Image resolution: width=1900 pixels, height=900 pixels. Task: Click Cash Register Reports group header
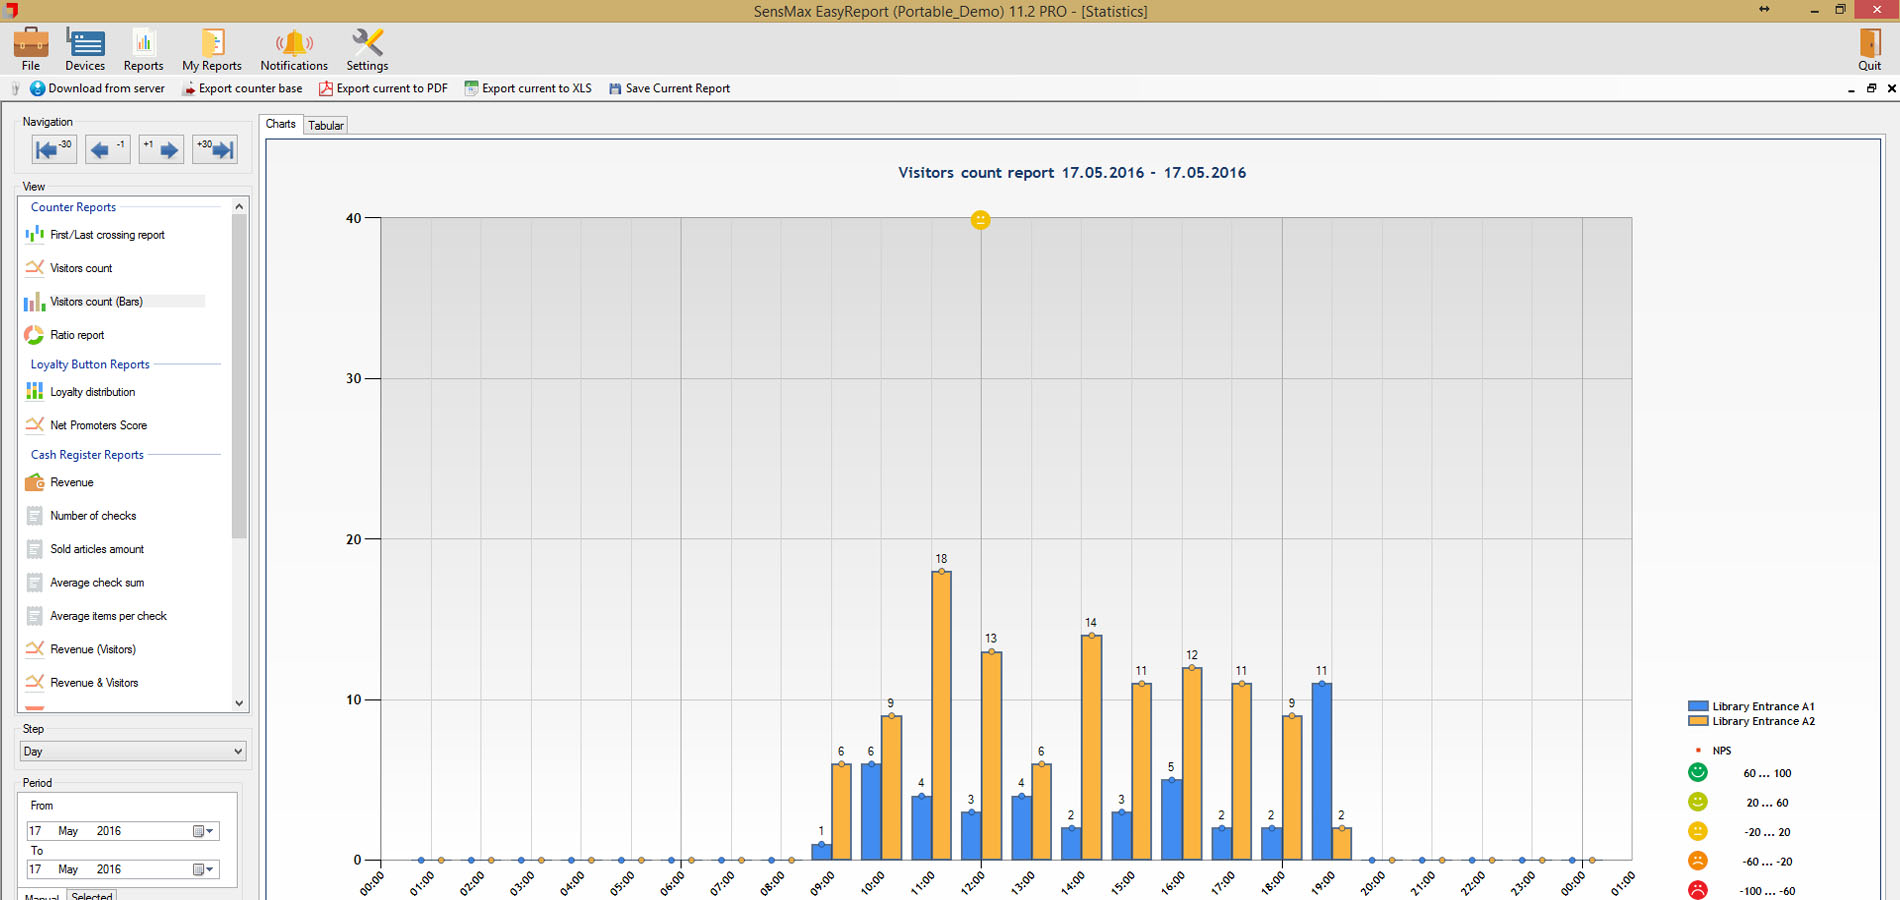[x=87, y=454]
